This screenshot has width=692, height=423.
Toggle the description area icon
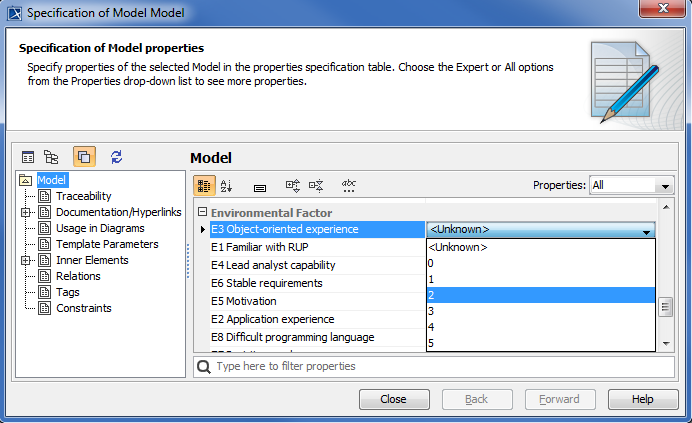click(x=260, y=186)
